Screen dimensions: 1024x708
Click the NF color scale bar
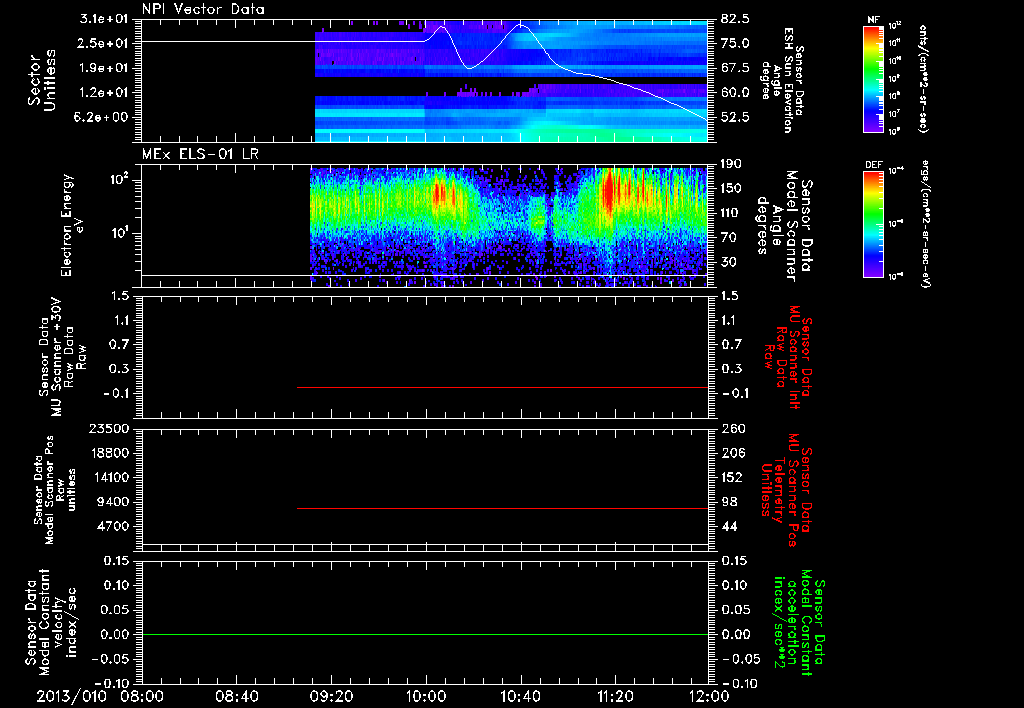tap(873, 79)
